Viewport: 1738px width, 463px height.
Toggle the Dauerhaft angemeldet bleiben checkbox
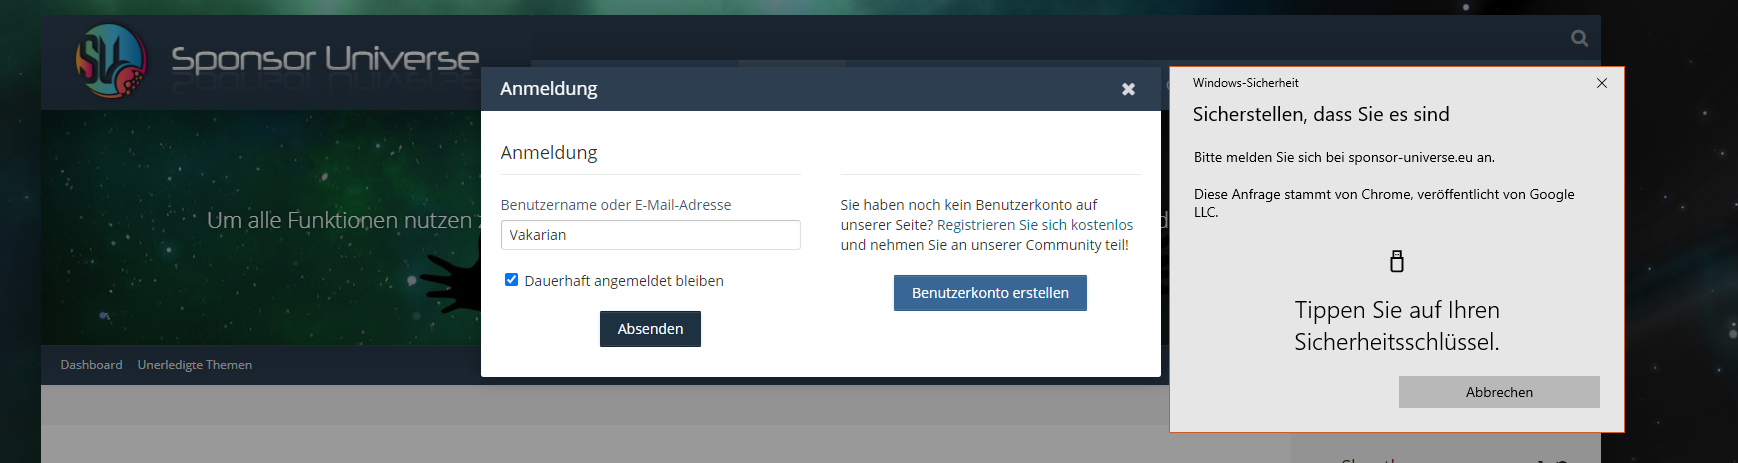tap(511, 280)
